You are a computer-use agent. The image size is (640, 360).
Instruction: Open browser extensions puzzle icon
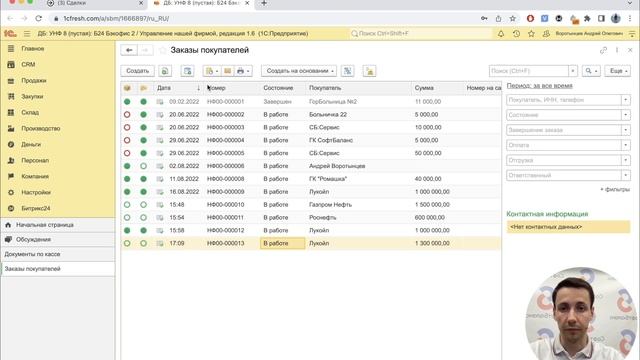[x=587, y=18]
